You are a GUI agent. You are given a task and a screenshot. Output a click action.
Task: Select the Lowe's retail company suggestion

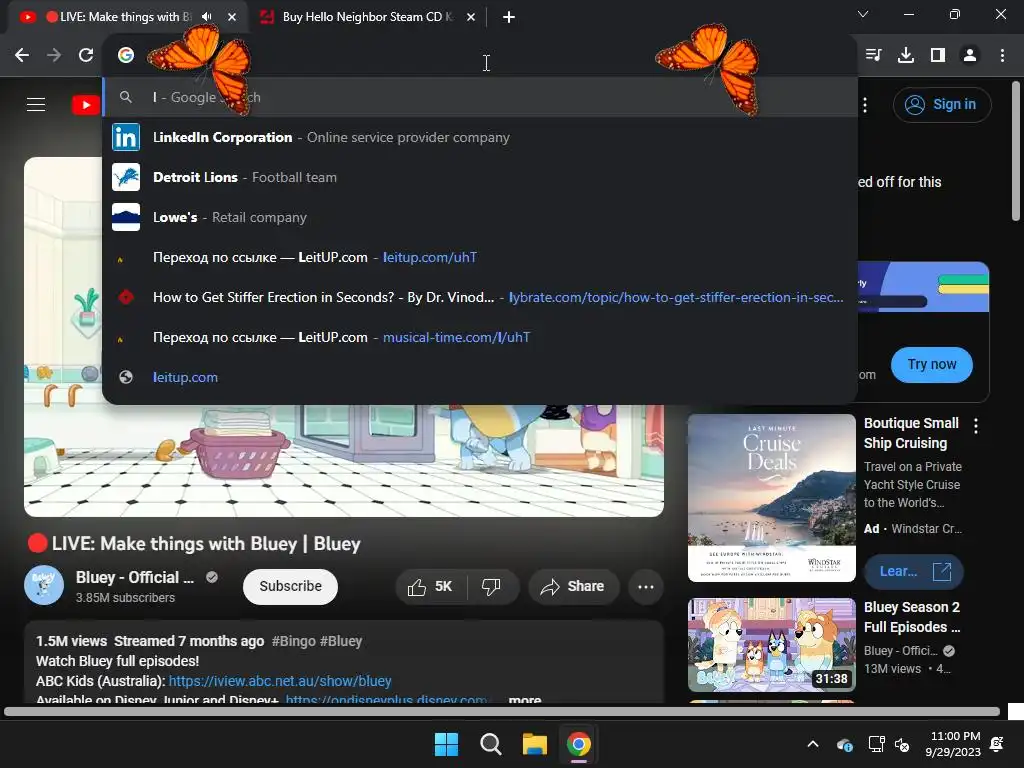[481, 217]
